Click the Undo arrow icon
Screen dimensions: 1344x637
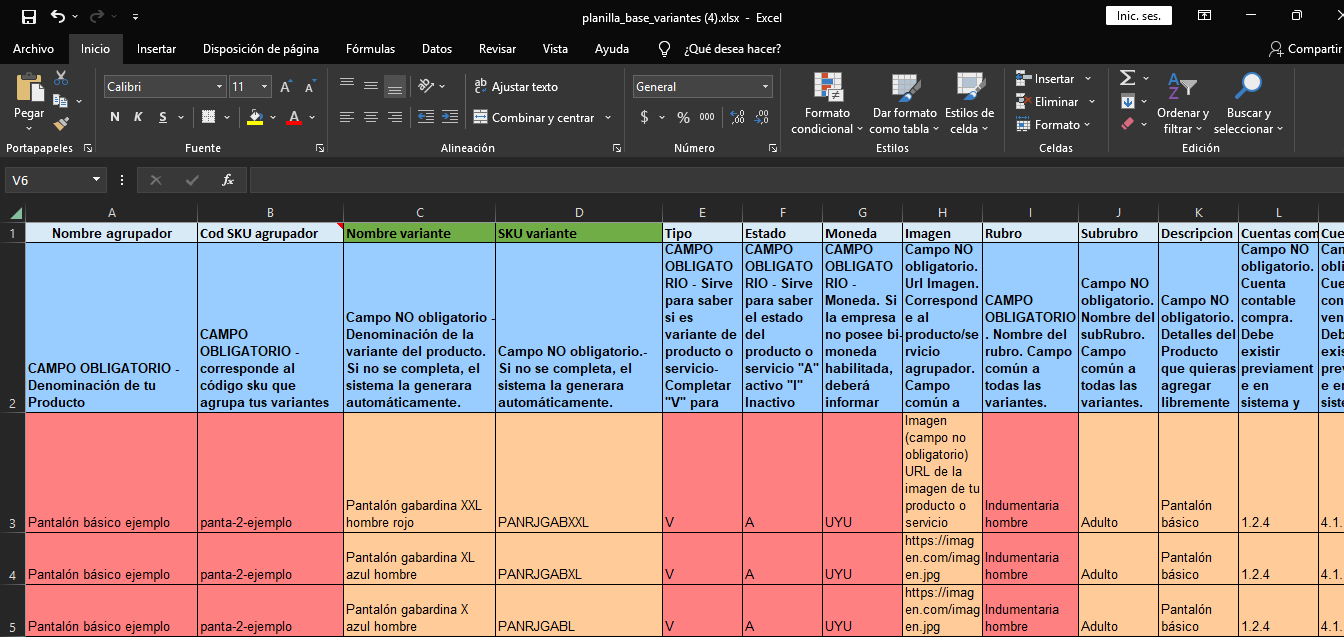tap(58, 17)
